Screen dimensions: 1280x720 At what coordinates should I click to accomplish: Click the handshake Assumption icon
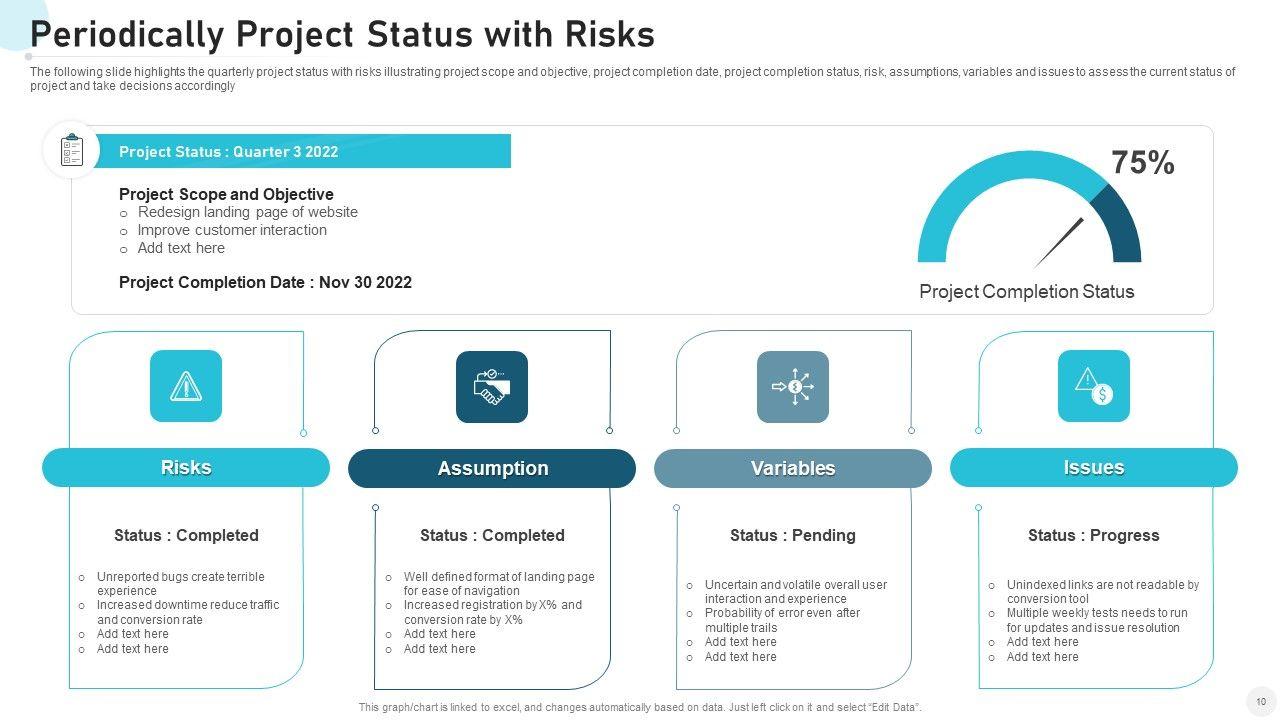[x=492, y=387]
